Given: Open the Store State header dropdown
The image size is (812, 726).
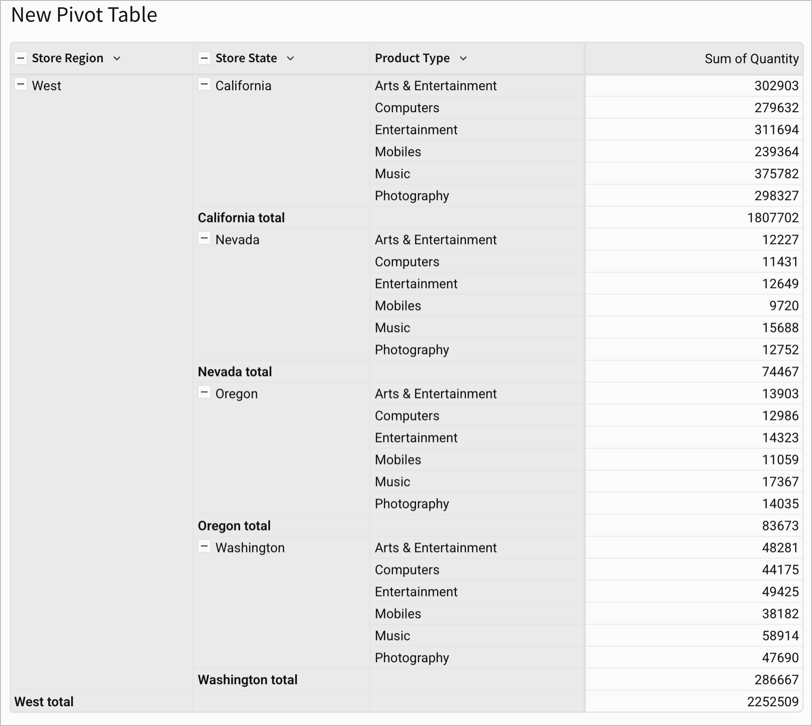Looking at the screenshot, I should pyautogui.click(x=290, y=58).
